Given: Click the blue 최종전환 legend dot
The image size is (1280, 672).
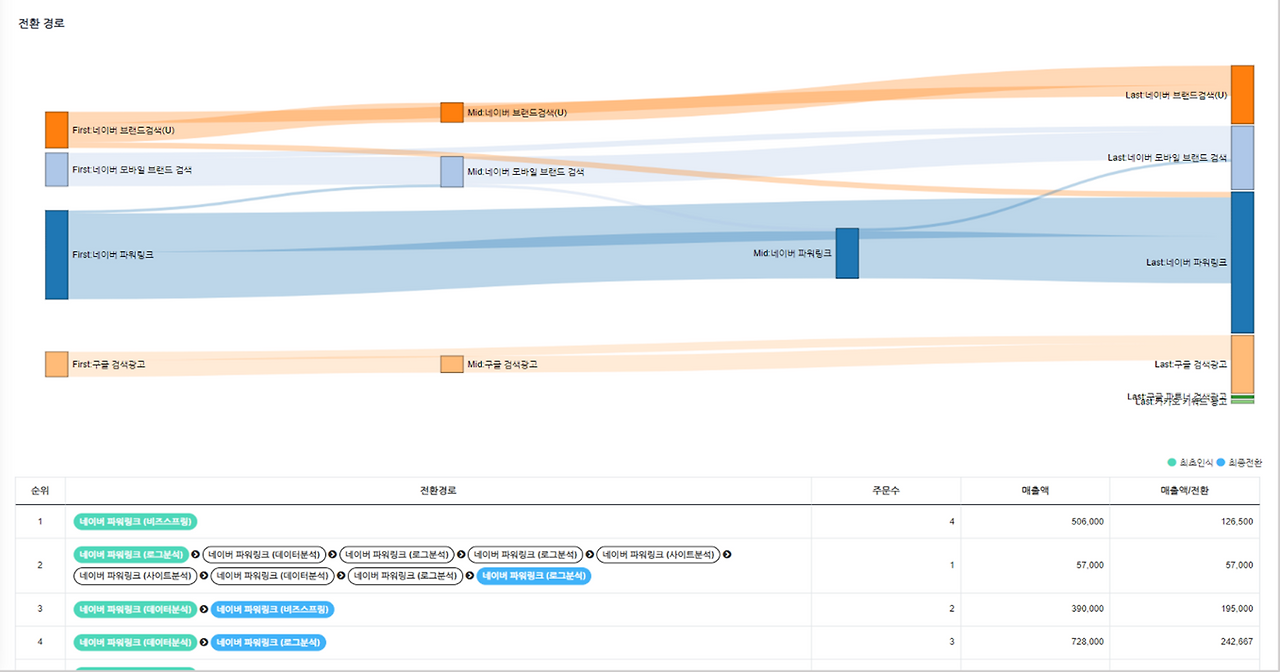Looking at the screenshot, I should (x=1221, y=462).
